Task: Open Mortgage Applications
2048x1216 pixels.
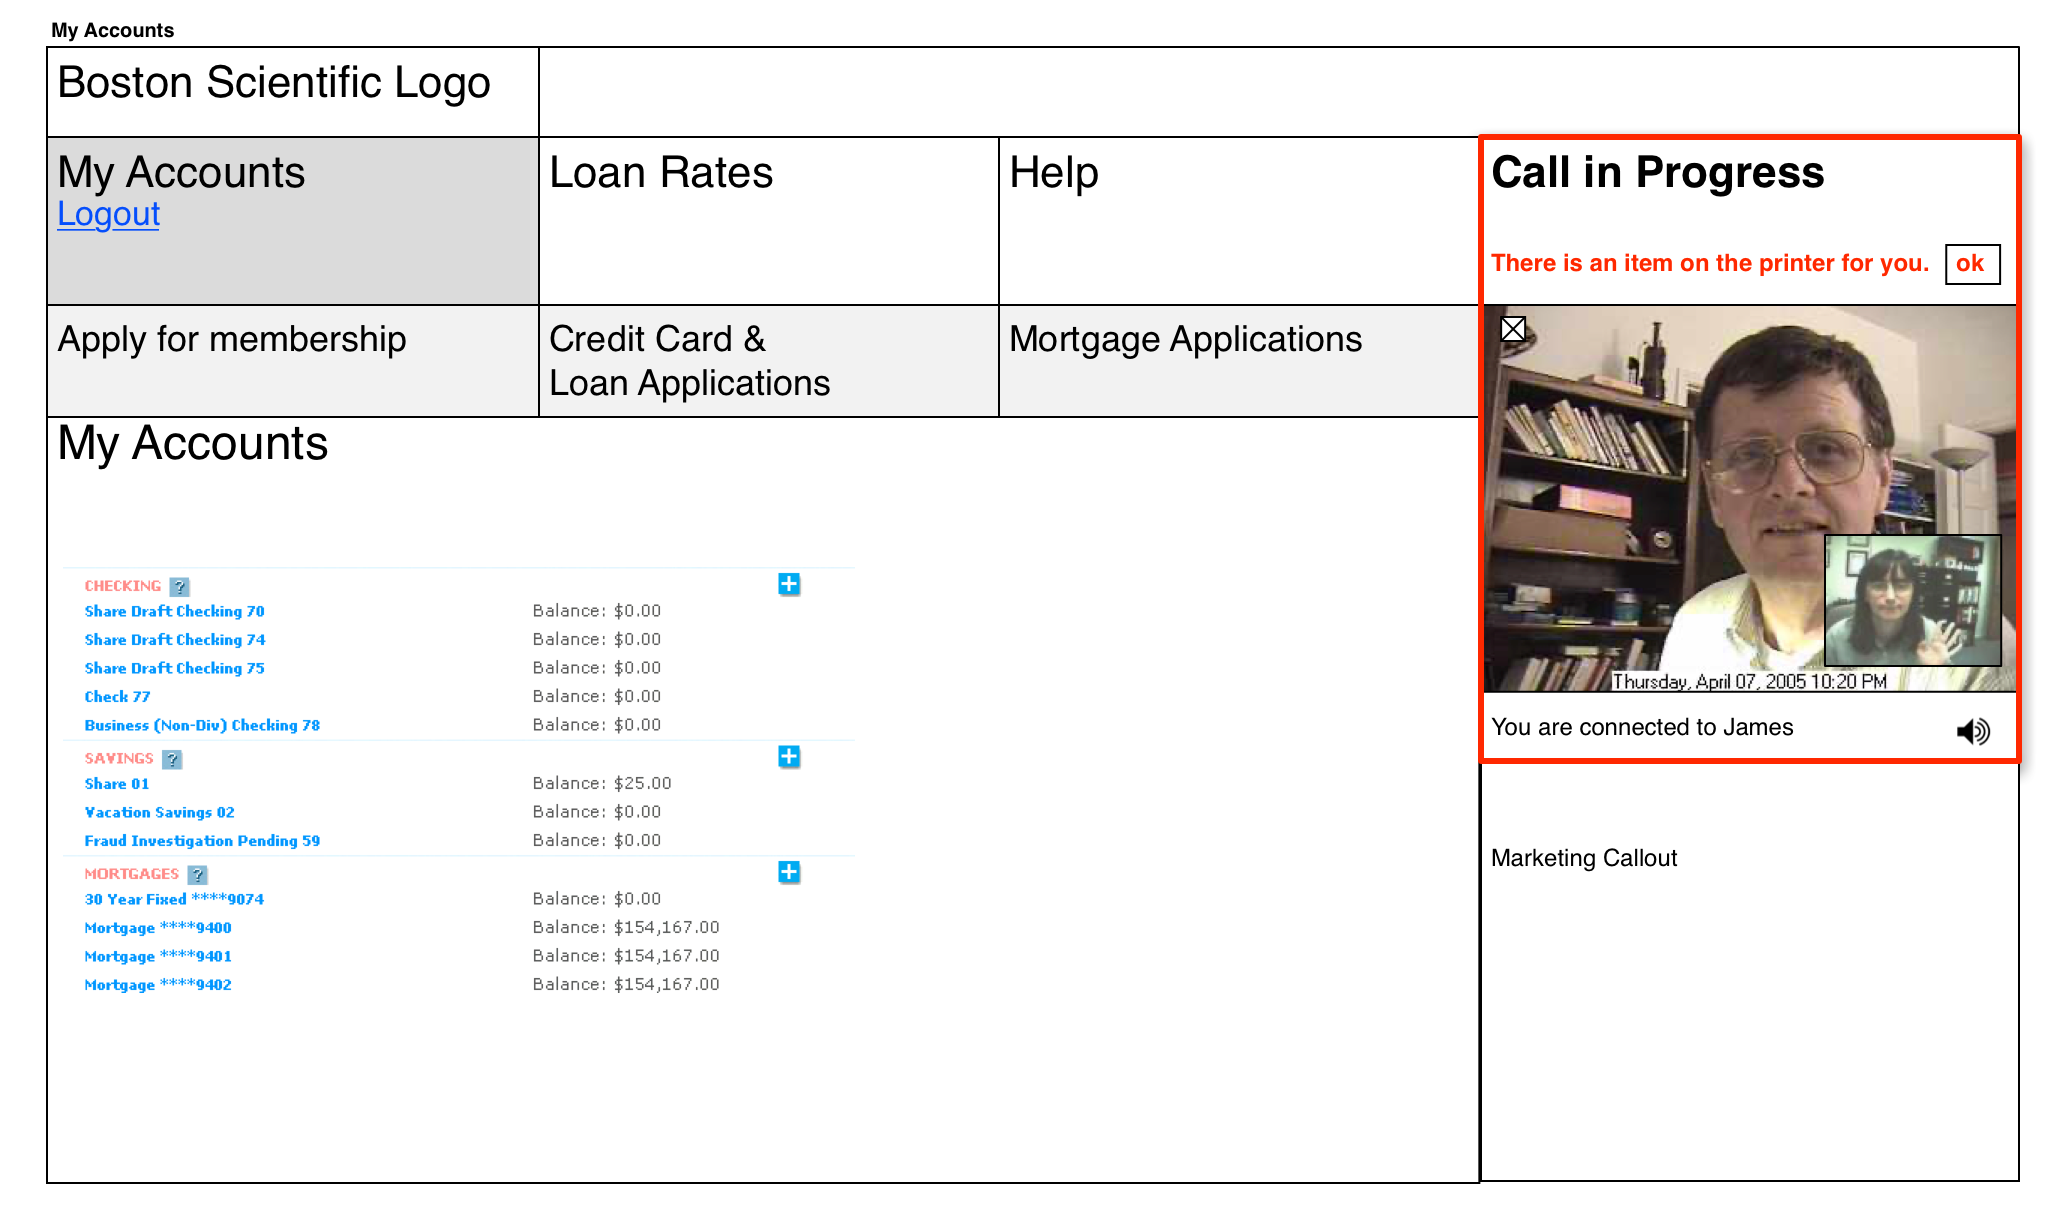Action: [1186, 340]
